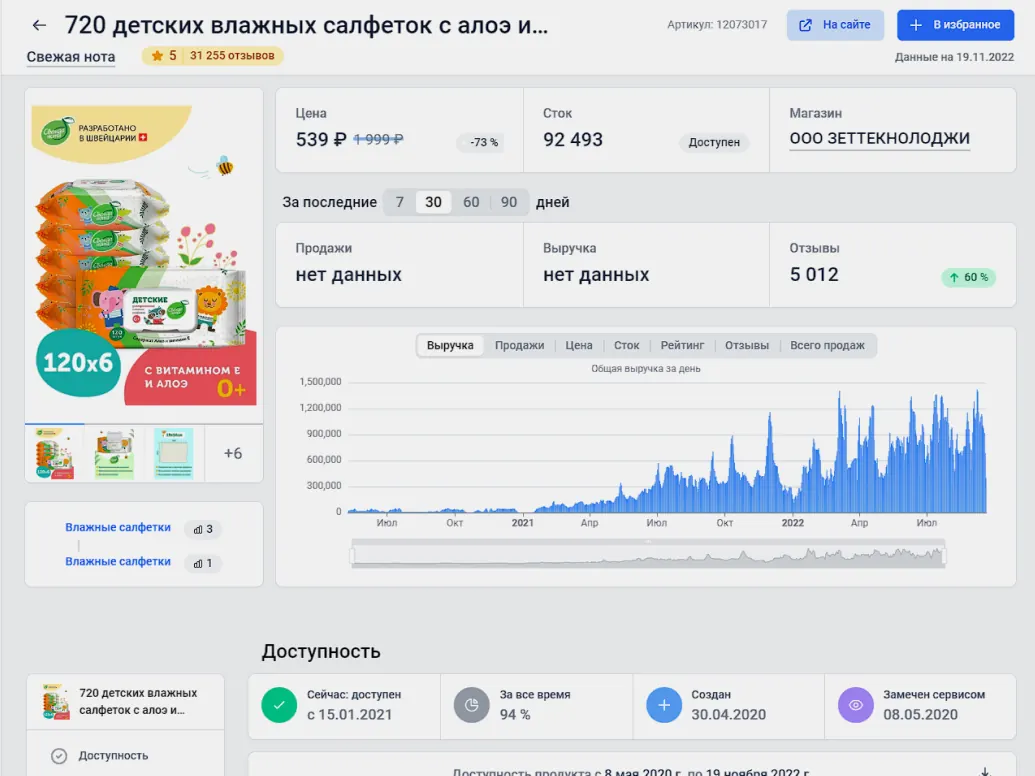Viewport: 1035px width, 776px height.
Task: Click the blue plus 'Создан' icon
Action: (664, 705)
